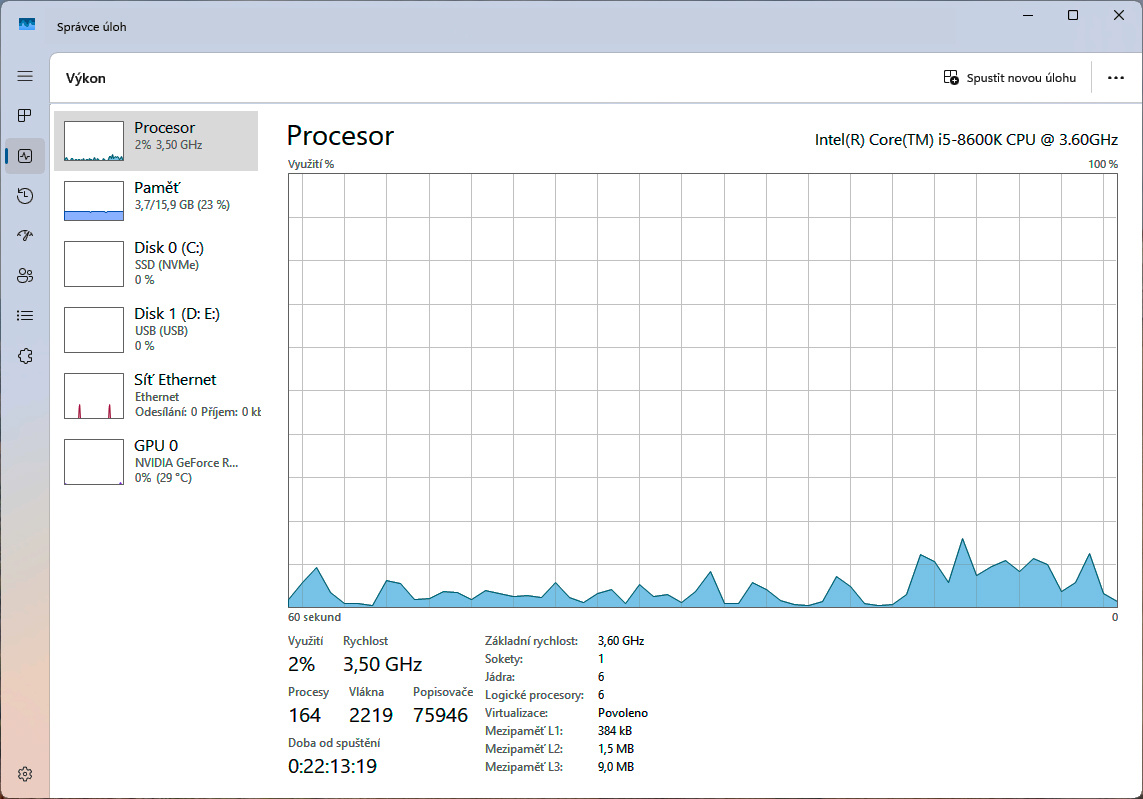Open the Users page icon

(x=25, y=276)
